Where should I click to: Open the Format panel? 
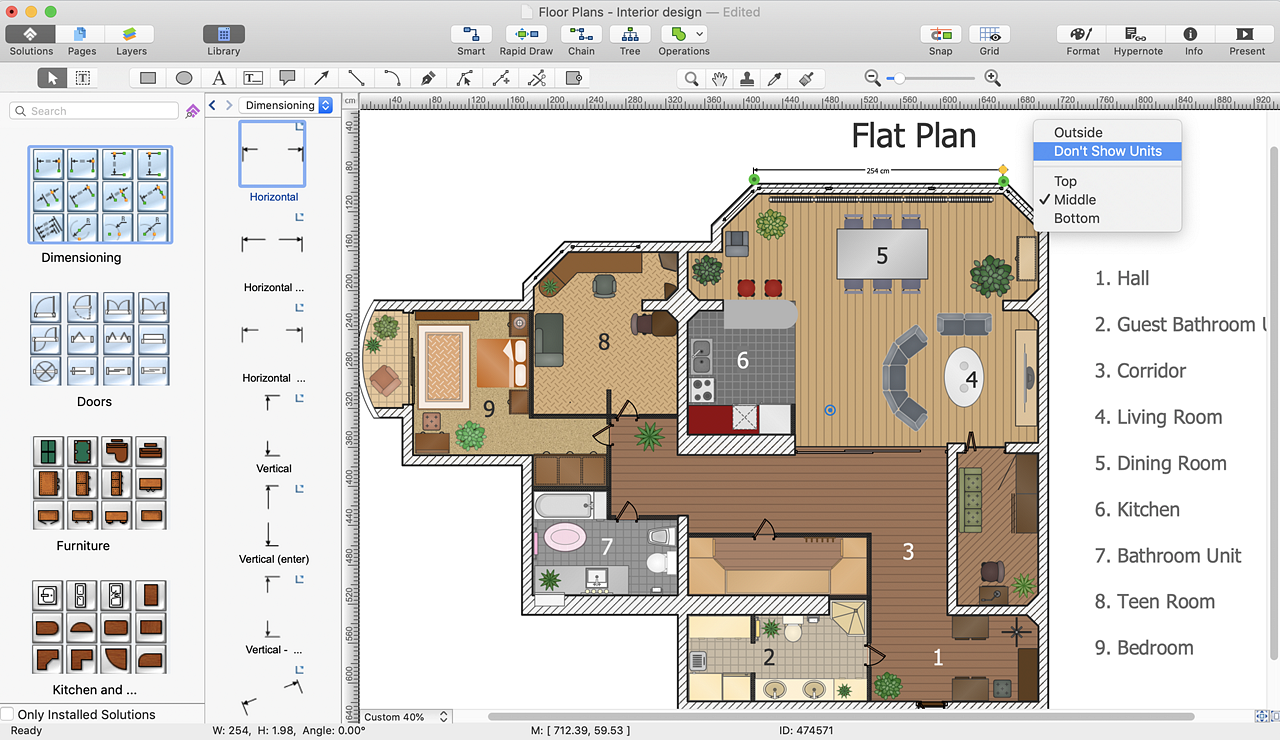tap(1083, 40)
